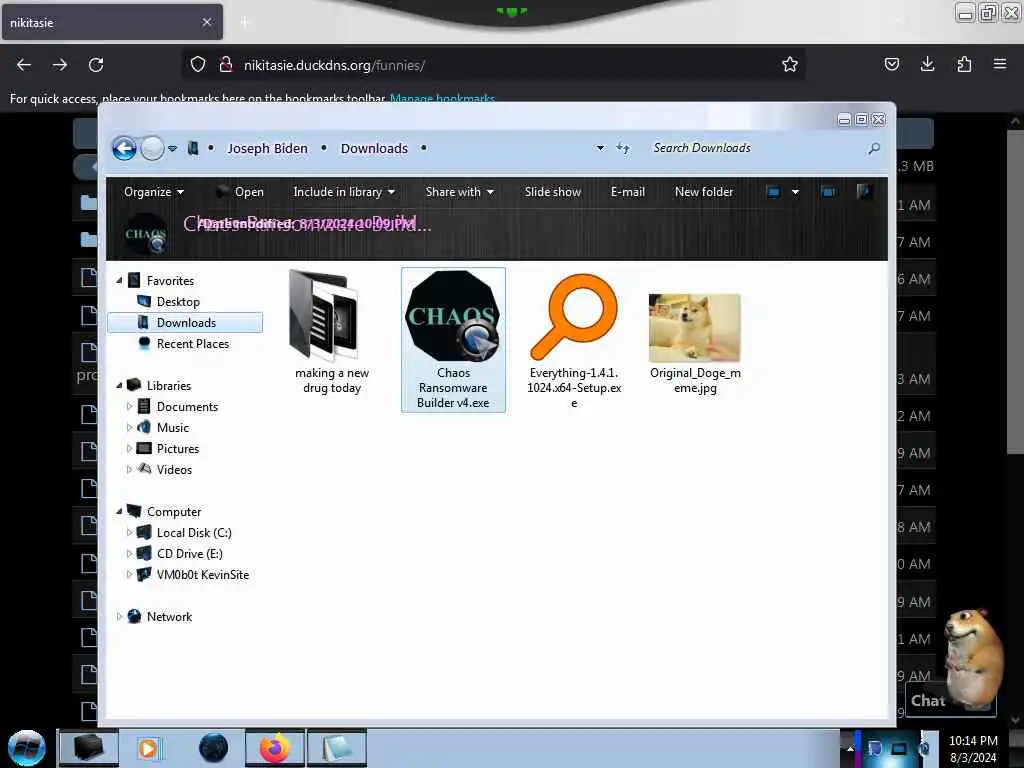The height and width of the screenshot is (768, 1024).
Task: Click the shield tracking protection icon
Action: coord(198,65)
